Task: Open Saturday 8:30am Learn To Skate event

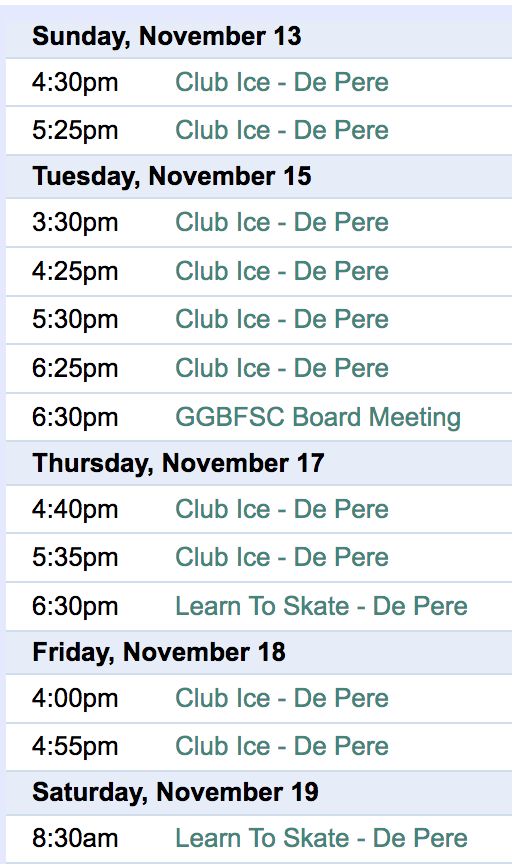Action: click(321, 838)
